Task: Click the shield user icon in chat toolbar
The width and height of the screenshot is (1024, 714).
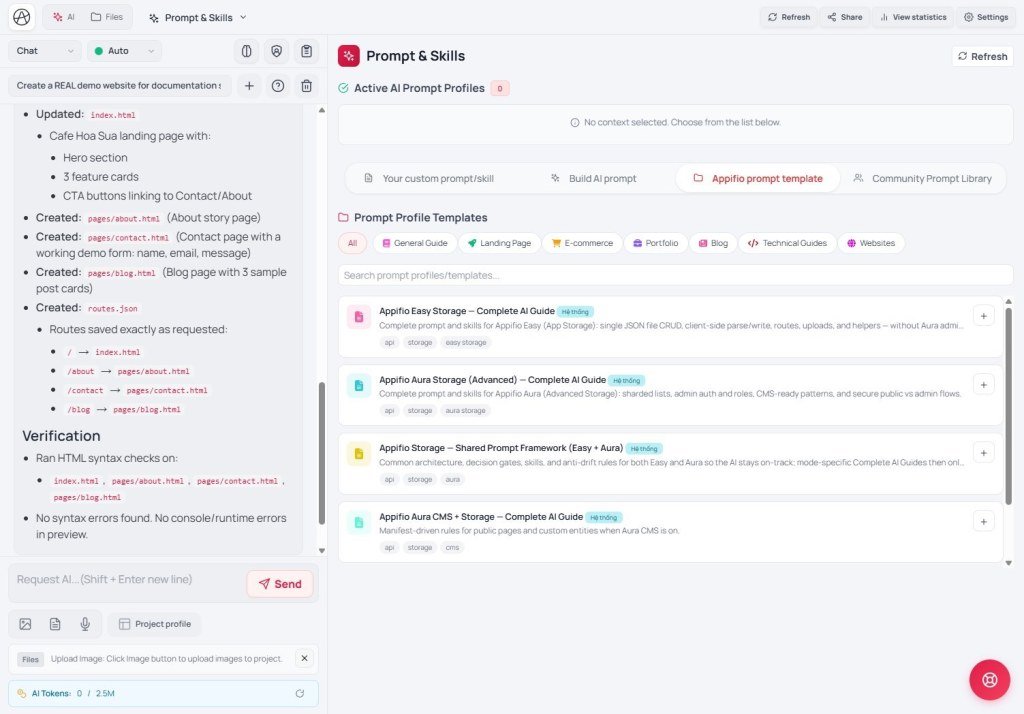Action: (x=276, y=51)
